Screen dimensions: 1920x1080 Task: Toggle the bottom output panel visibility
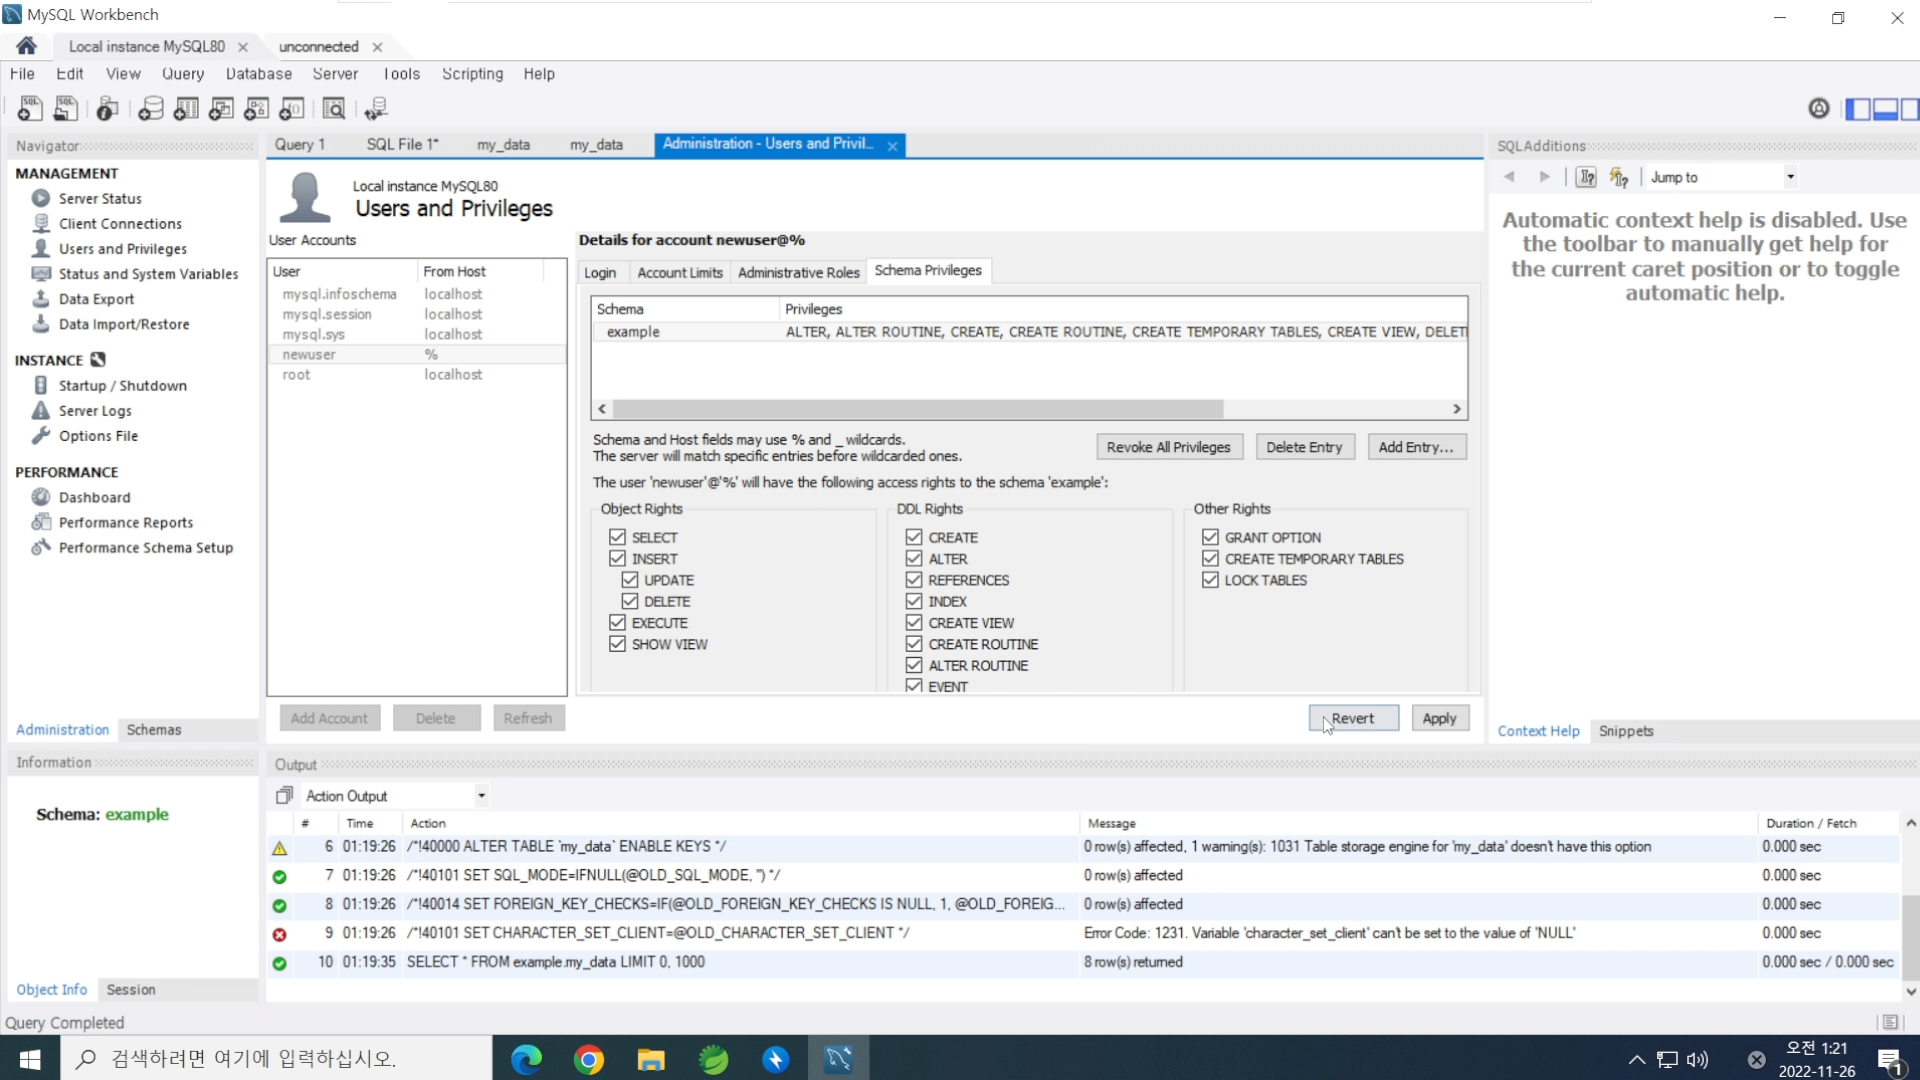[1885, 109]
